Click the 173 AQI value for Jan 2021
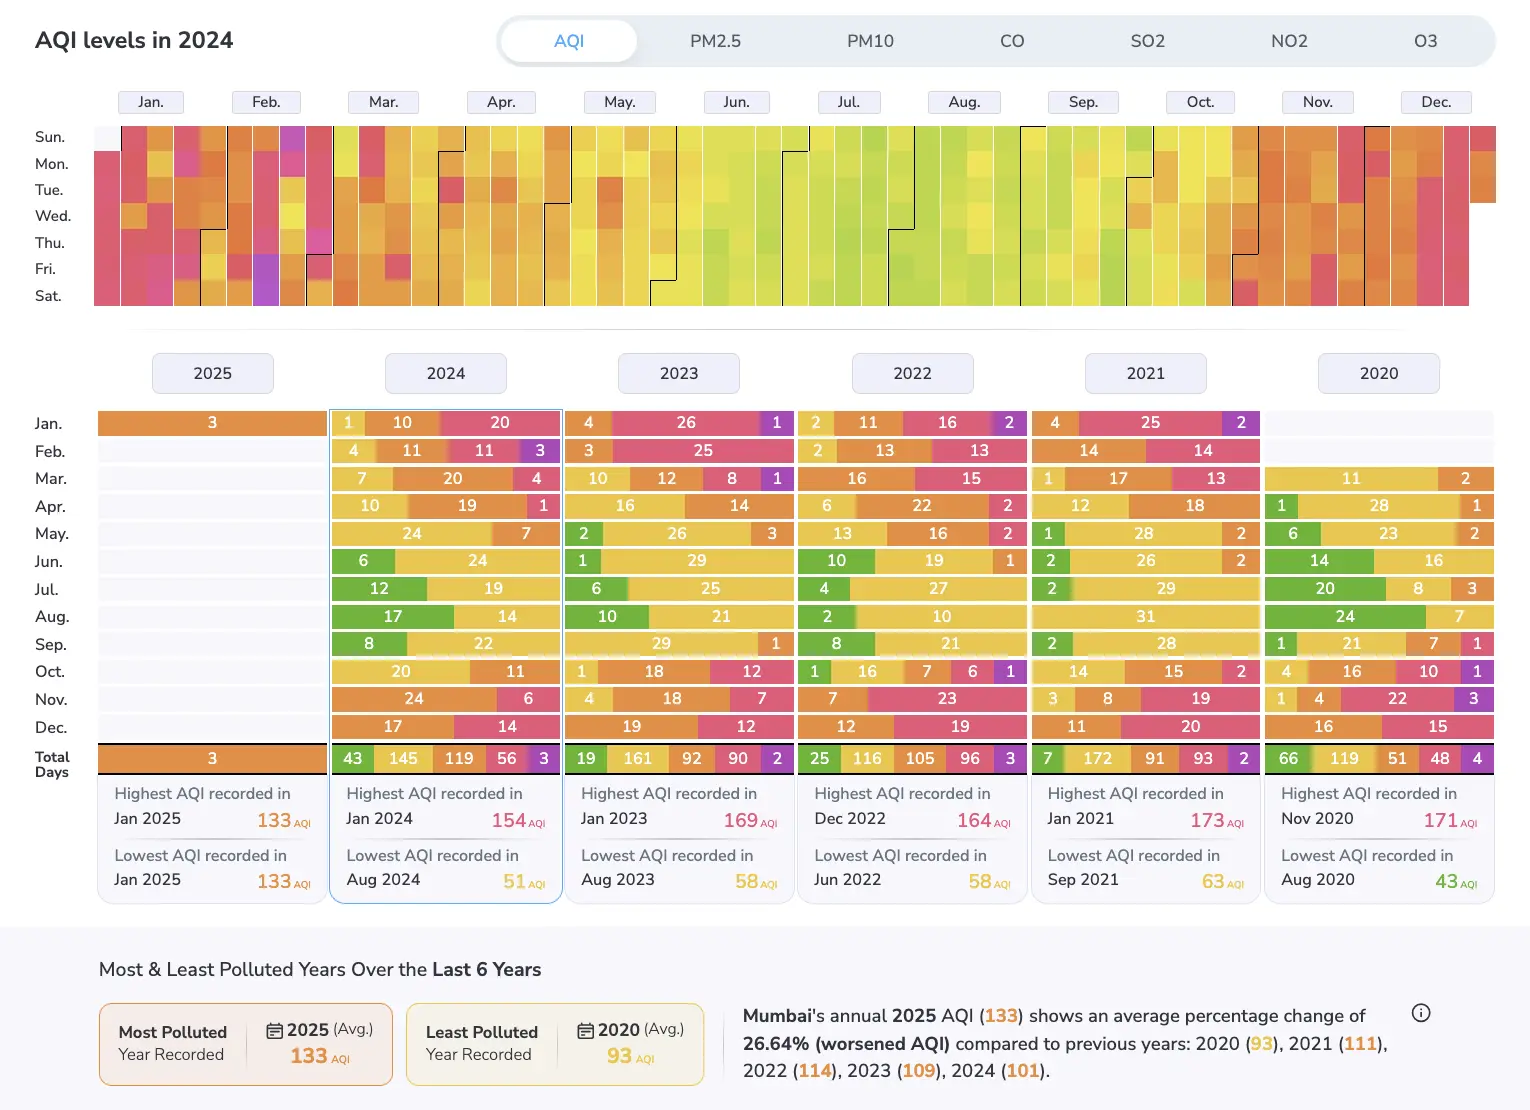Image resolution: width=1530 pixels, height=1110 pixels. point(1217,820)
